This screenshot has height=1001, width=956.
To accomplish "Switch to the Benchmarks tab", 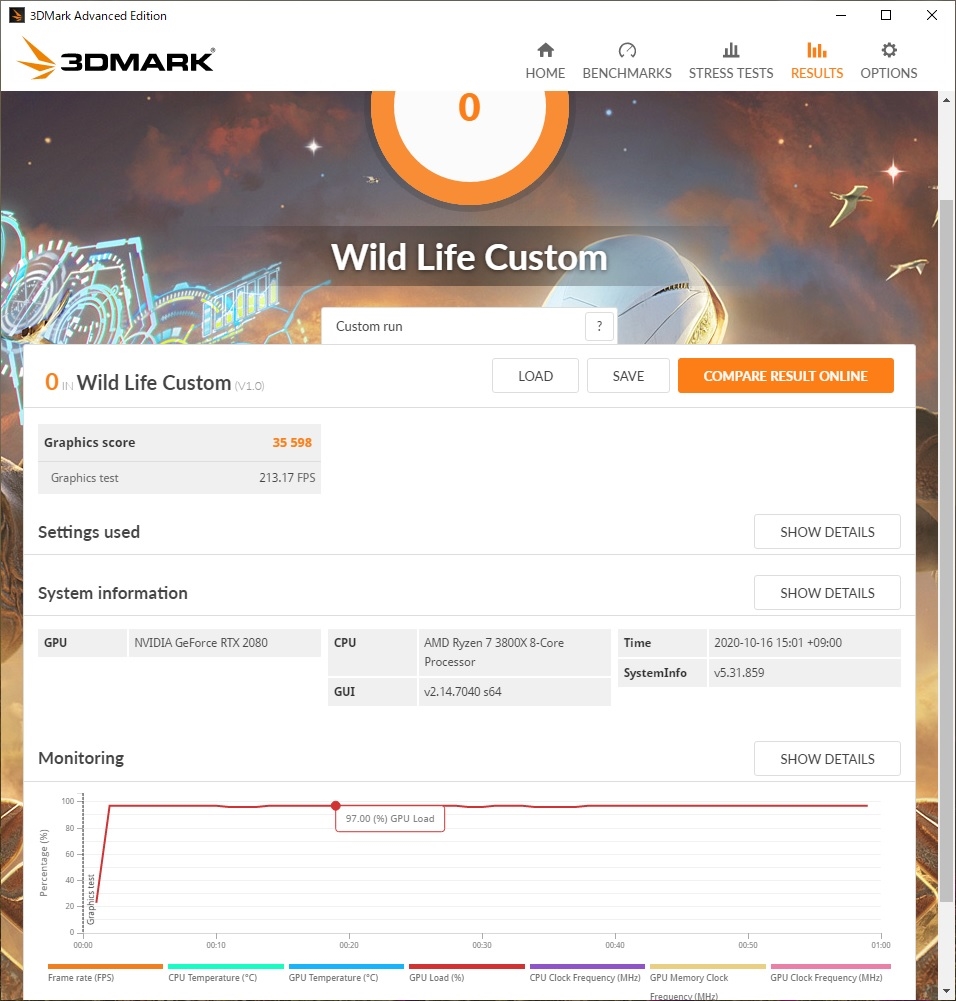I will point(627,61).
